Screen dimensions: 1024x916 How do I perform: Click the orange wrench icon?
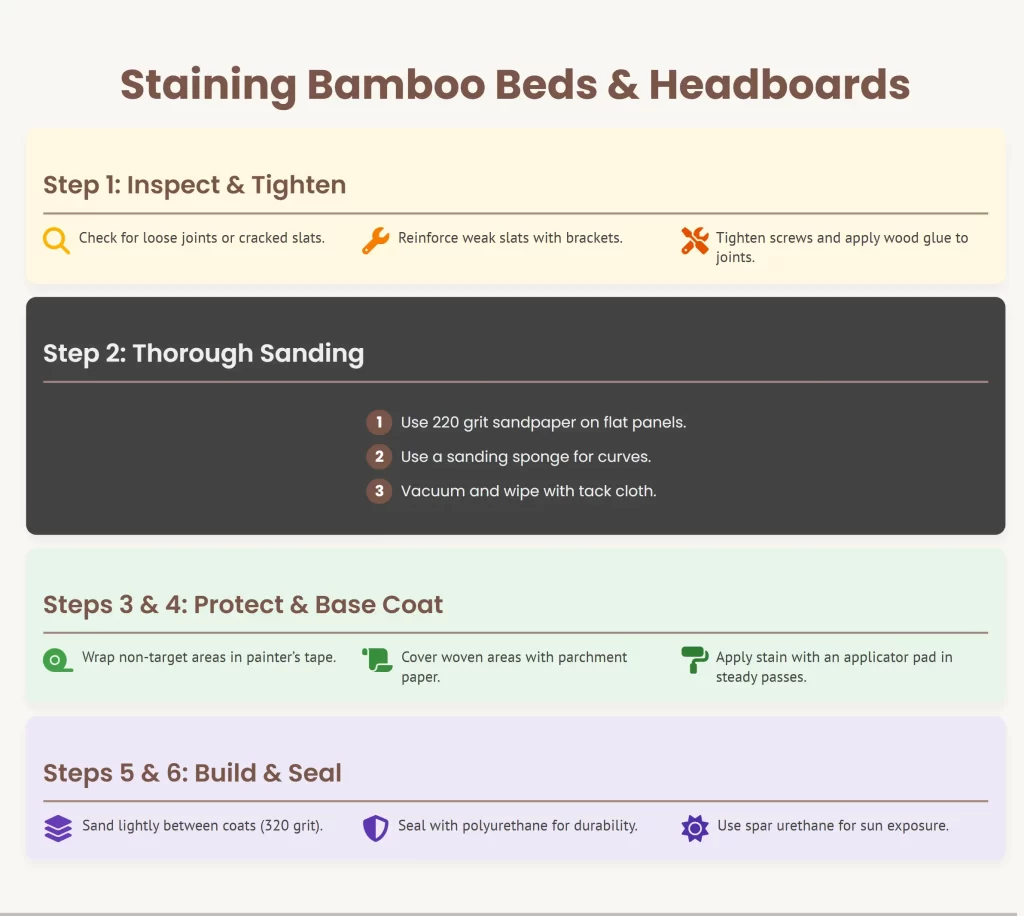click(x=375, y=240)
